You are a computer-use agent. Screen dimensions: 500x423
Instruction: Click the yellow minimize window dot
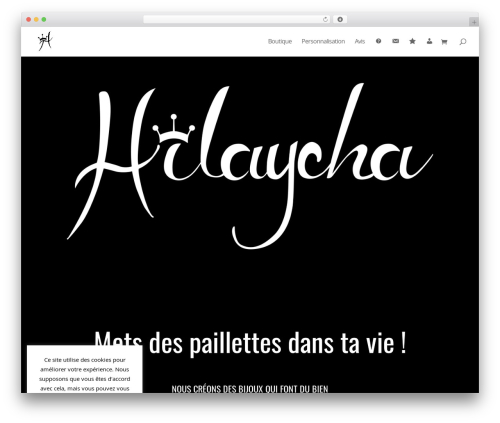[x=36, y=20]
